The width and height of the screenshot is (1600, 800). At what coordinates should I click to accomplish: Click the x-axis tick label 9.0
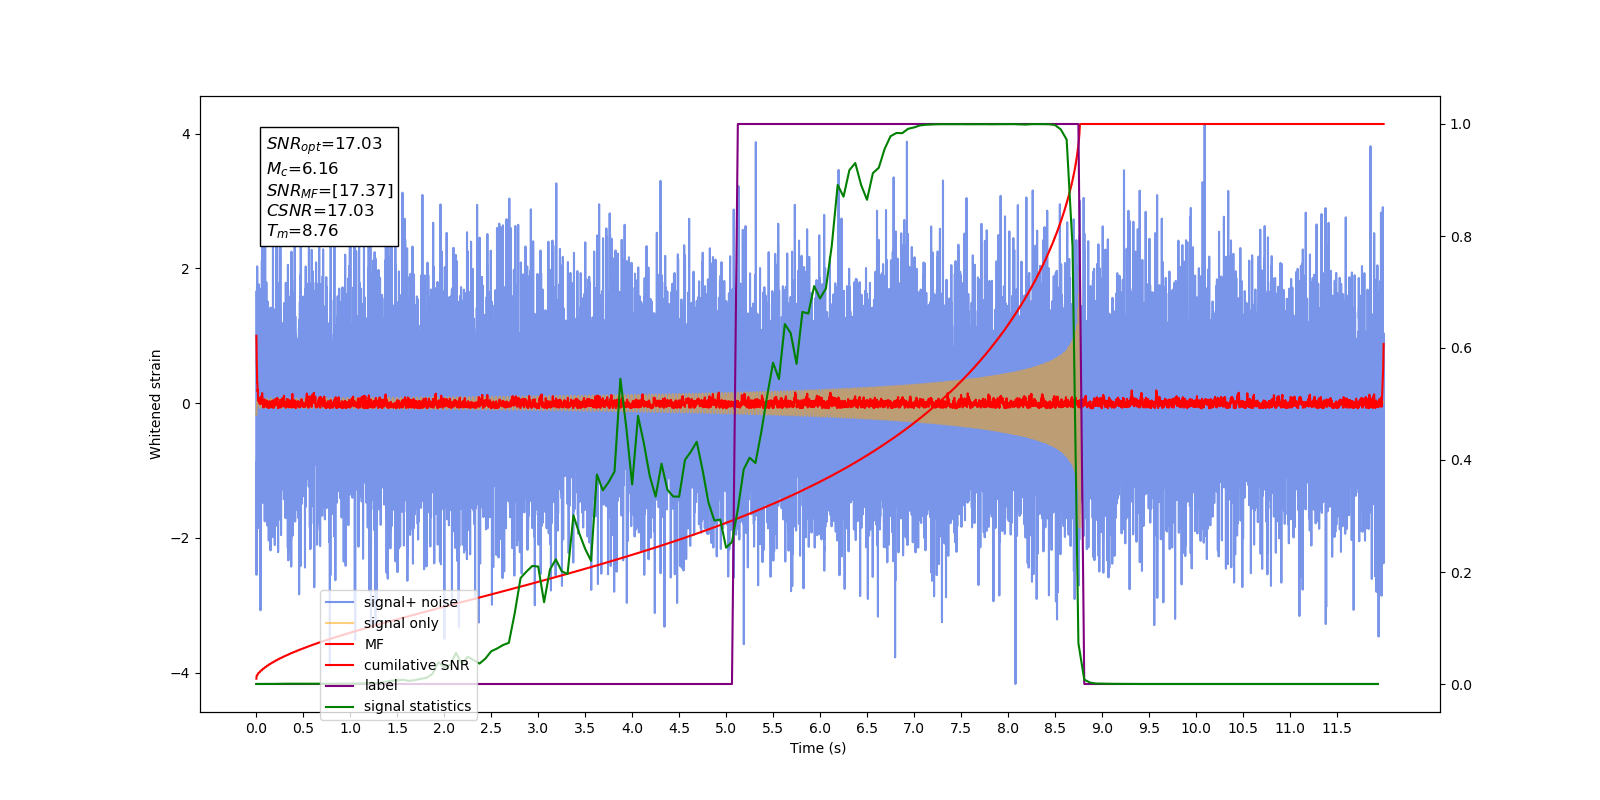tap(1102, 728)
